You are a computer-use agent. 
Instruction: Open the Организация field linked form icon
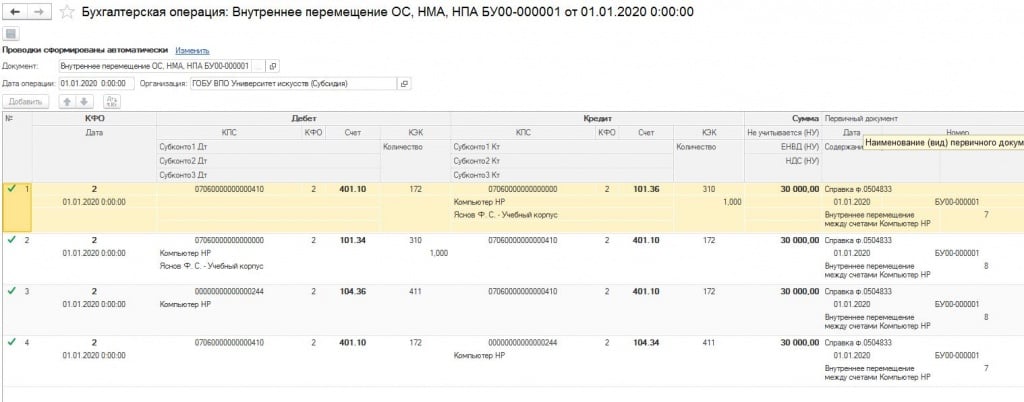tap(405, 84)
